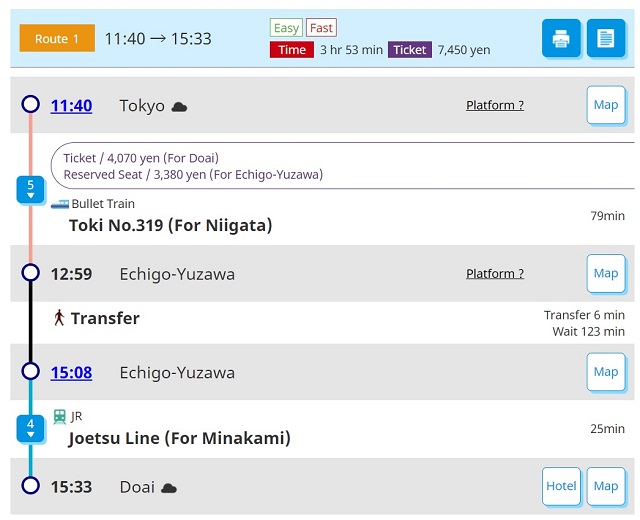Click the red Time badge
640x520 pixels.
292,50
